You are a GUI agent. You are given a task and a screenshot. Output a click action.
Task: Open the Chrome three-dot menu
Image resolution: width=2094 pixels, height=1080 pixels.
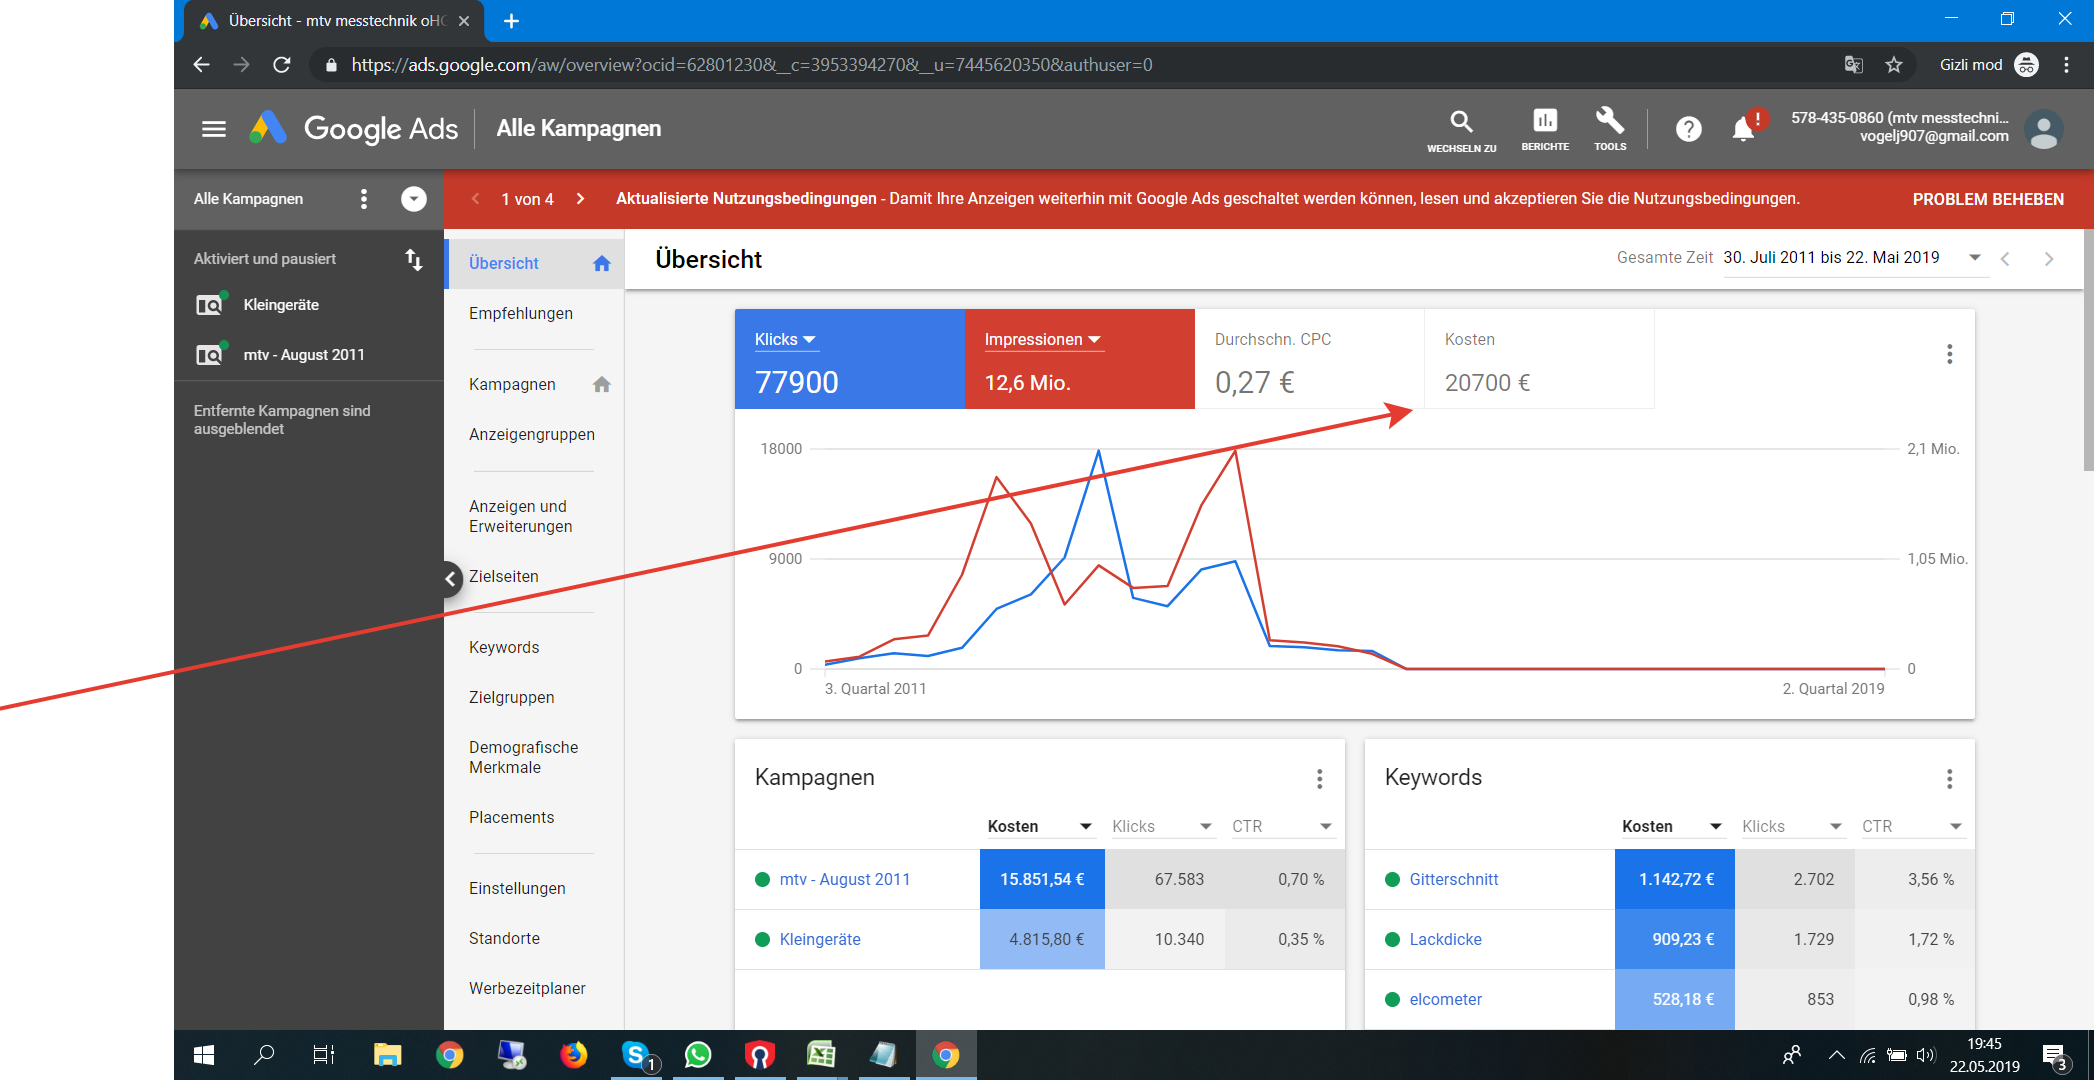point(2066,65)
